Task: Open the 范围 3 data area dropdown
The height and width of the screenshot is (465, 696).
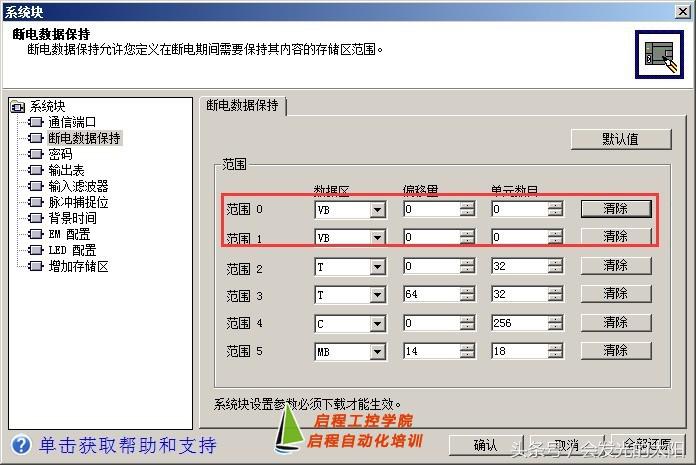Action: 377,295
